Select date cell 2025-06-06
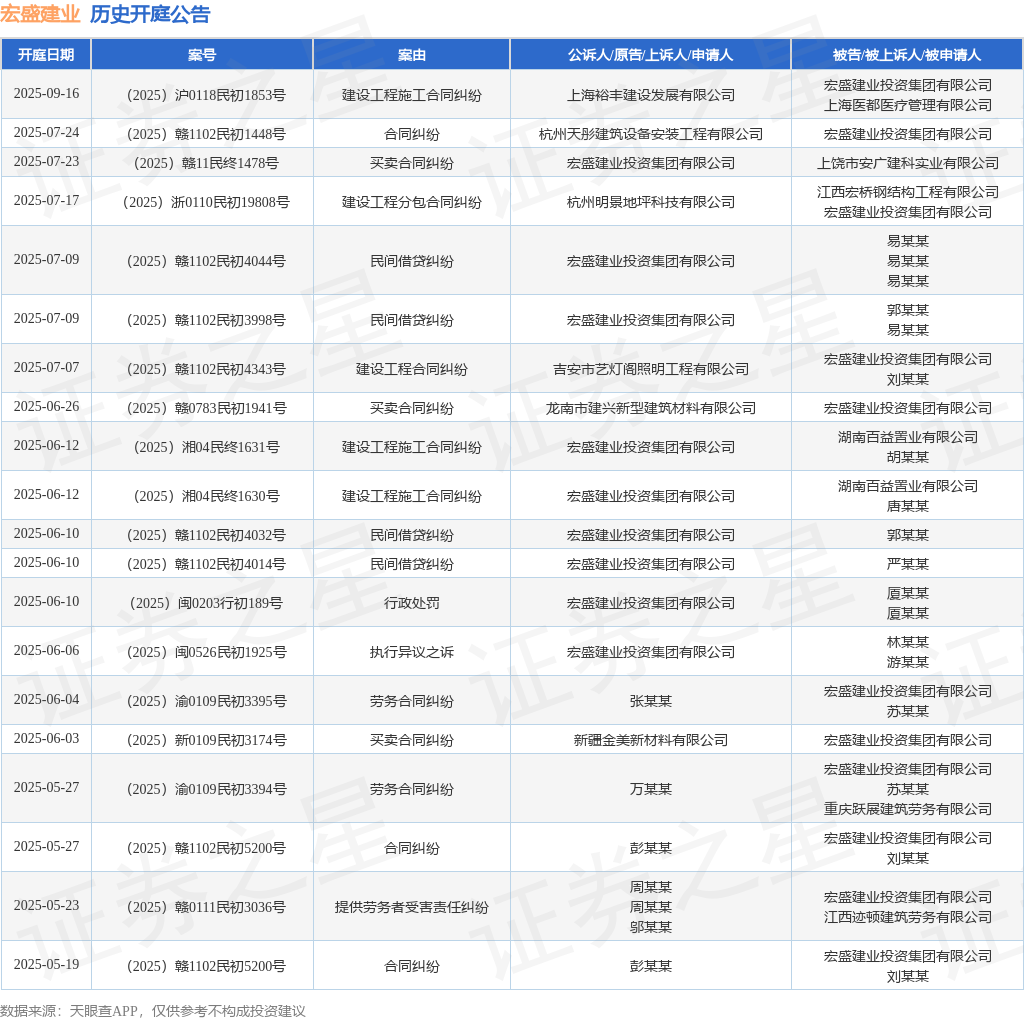The width and height of the screenshot is (1024, 1020). 46,650
